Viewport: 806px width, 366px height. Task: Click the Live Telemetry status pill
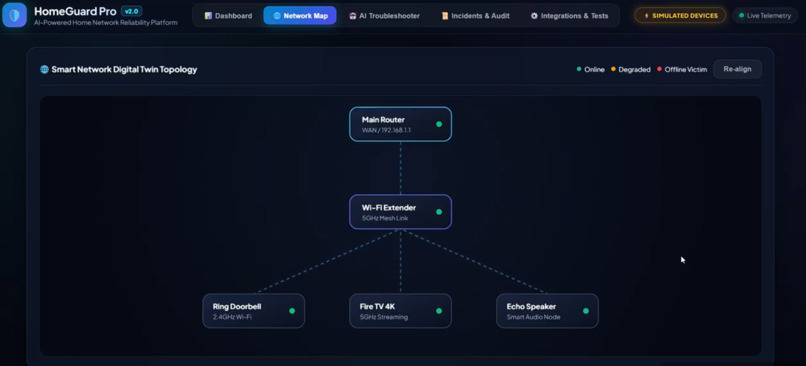coord(765,16)
